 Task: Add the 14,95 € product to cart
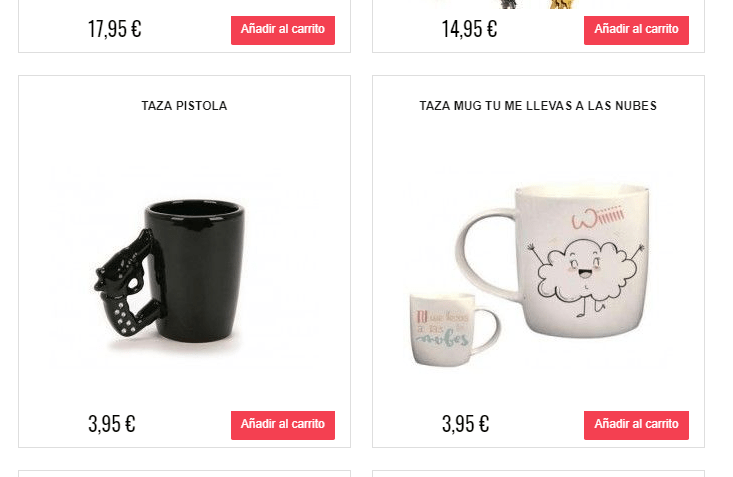(636, 30)
